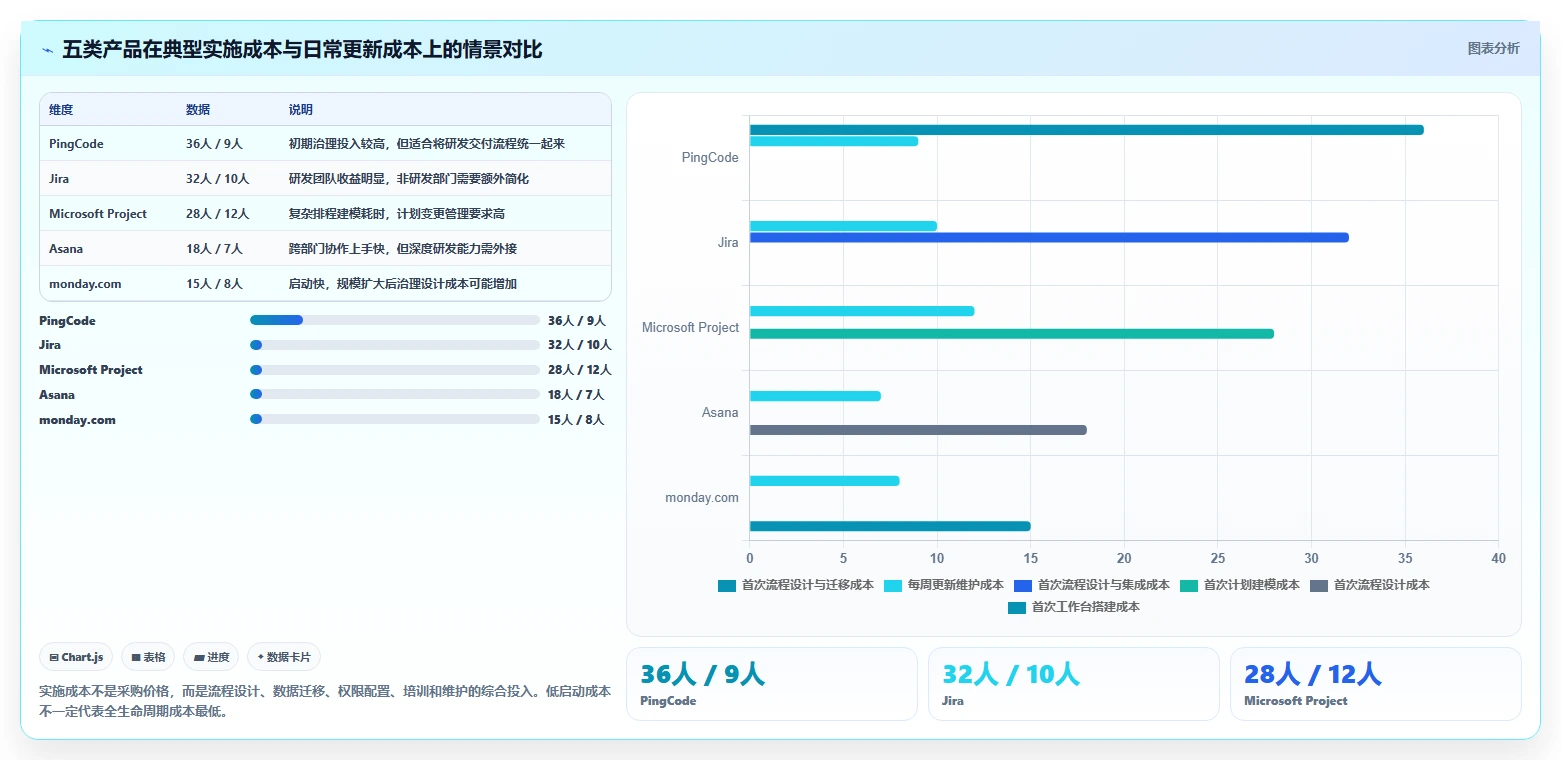Image resolution: width=1561 pixels, height=760 pixels.
Task: Toggle legend swatch for 首次计划建模成本
Action: click(x=1189, y=585)
